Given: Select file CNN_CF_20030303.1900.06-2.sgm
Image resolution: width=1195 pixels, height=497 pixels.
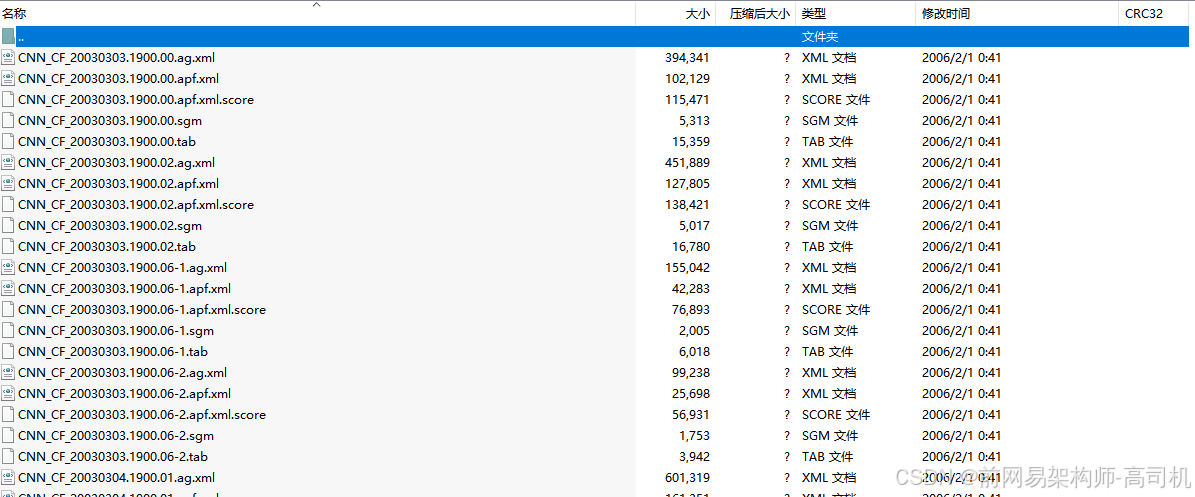Looking at the screenshot, I should point(117,436).
